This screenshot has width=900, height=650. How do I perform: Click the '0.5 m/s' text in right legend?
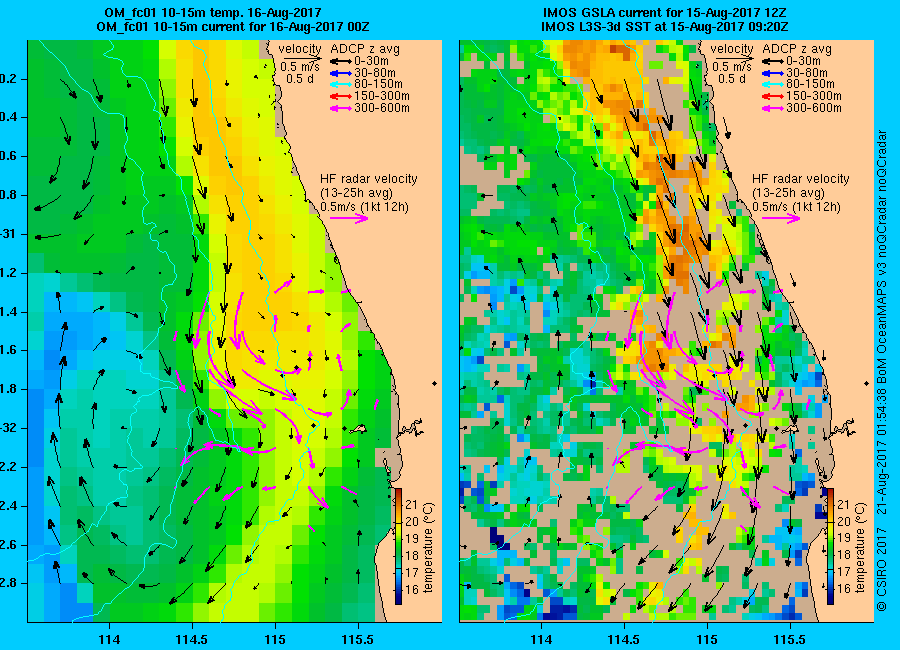[732, 67]
